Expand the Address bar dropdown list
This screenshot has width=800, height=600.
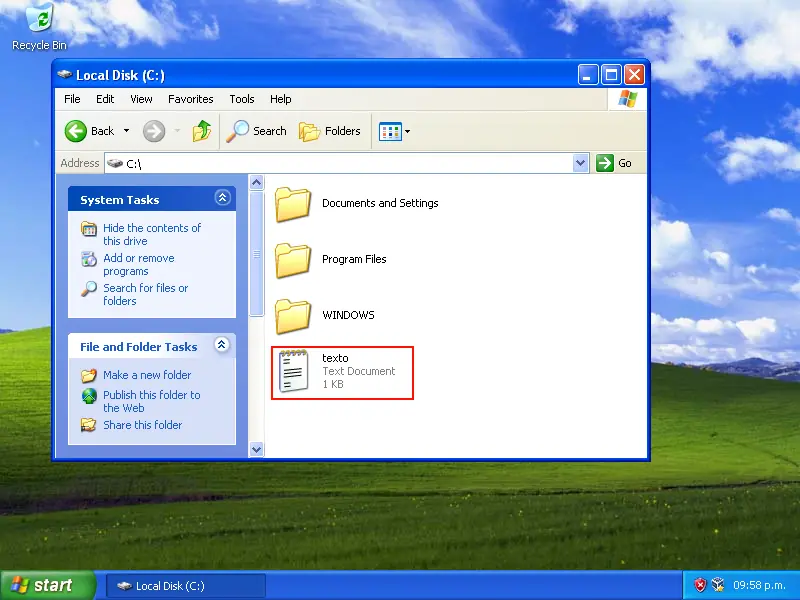(x=580, y=163)
